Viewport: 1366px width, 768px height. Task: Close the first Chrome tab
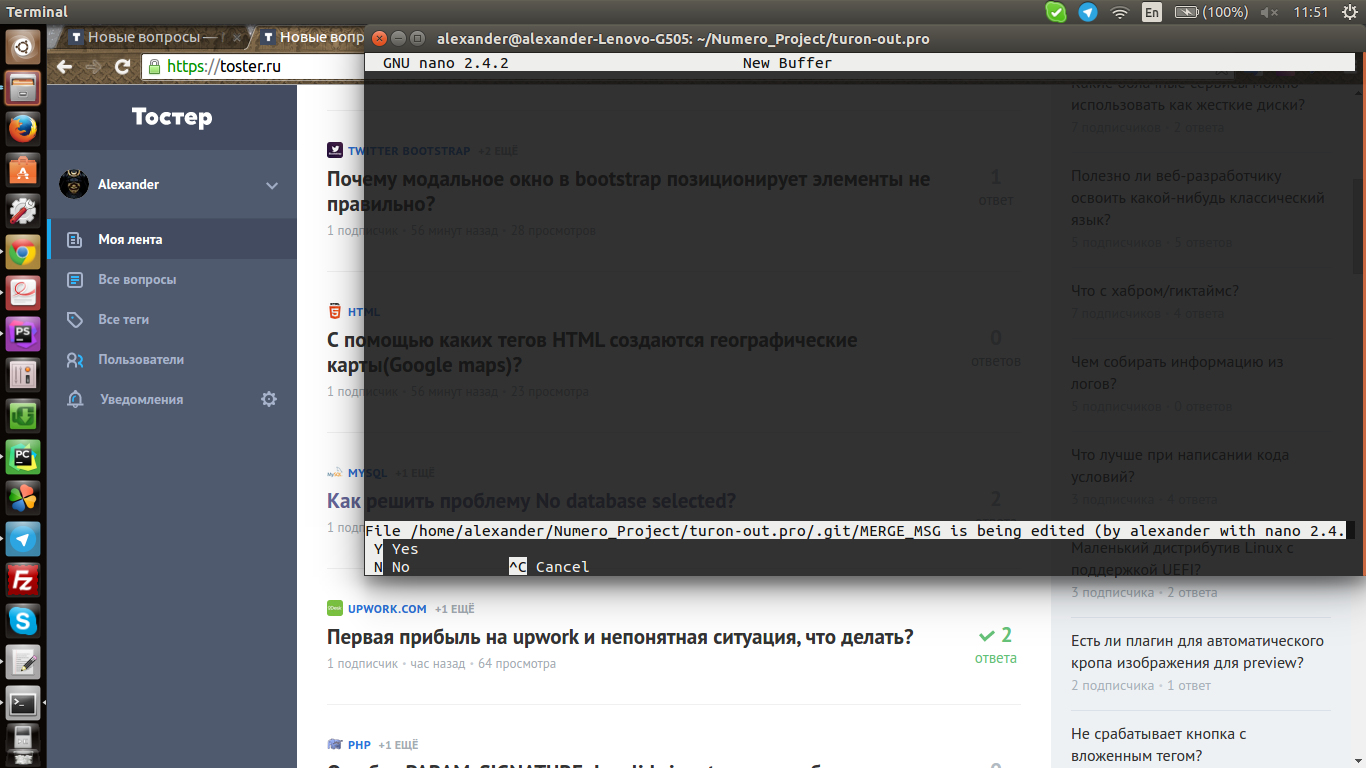click(237, 38)
